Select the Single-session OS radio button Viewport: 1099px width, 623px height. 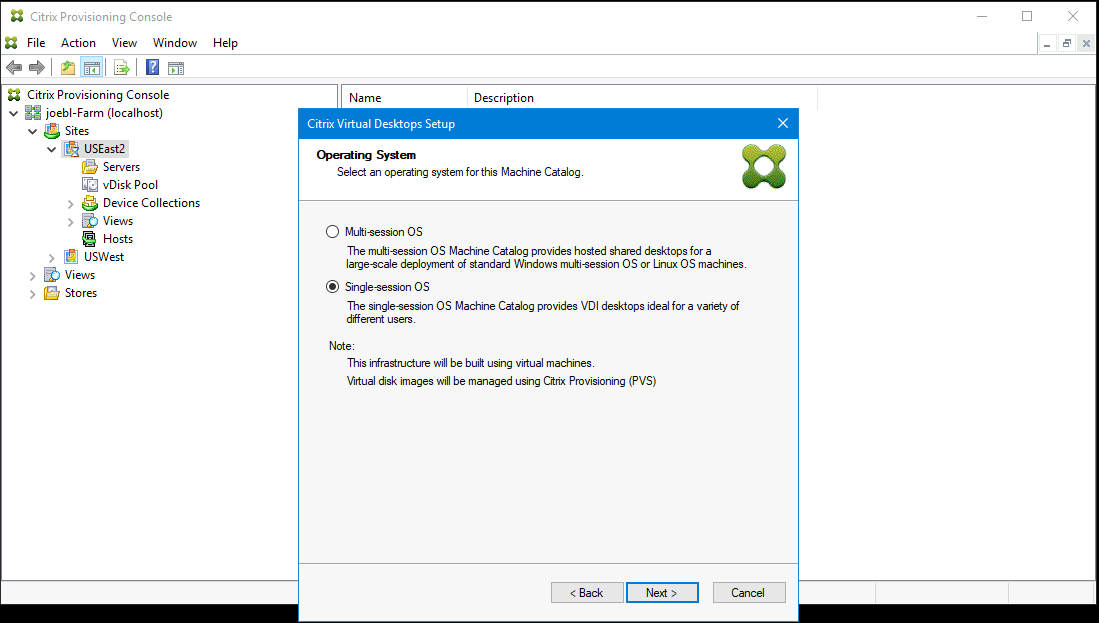tap(331, 286)
